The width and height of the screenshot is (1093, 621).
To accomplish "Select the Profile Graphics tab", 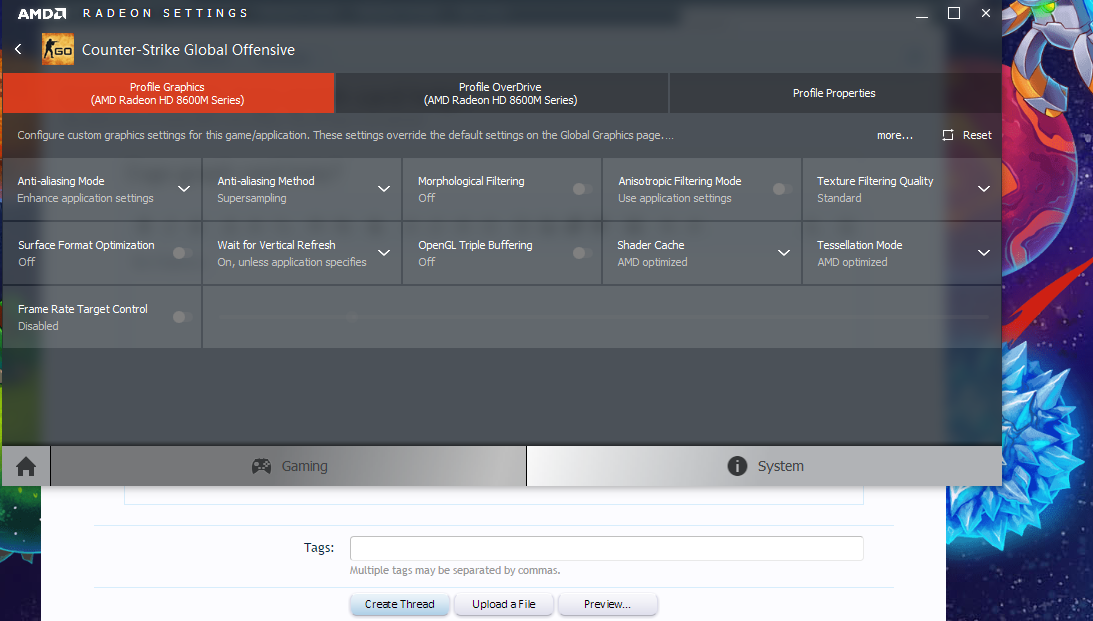I will [x=168, y=93].
